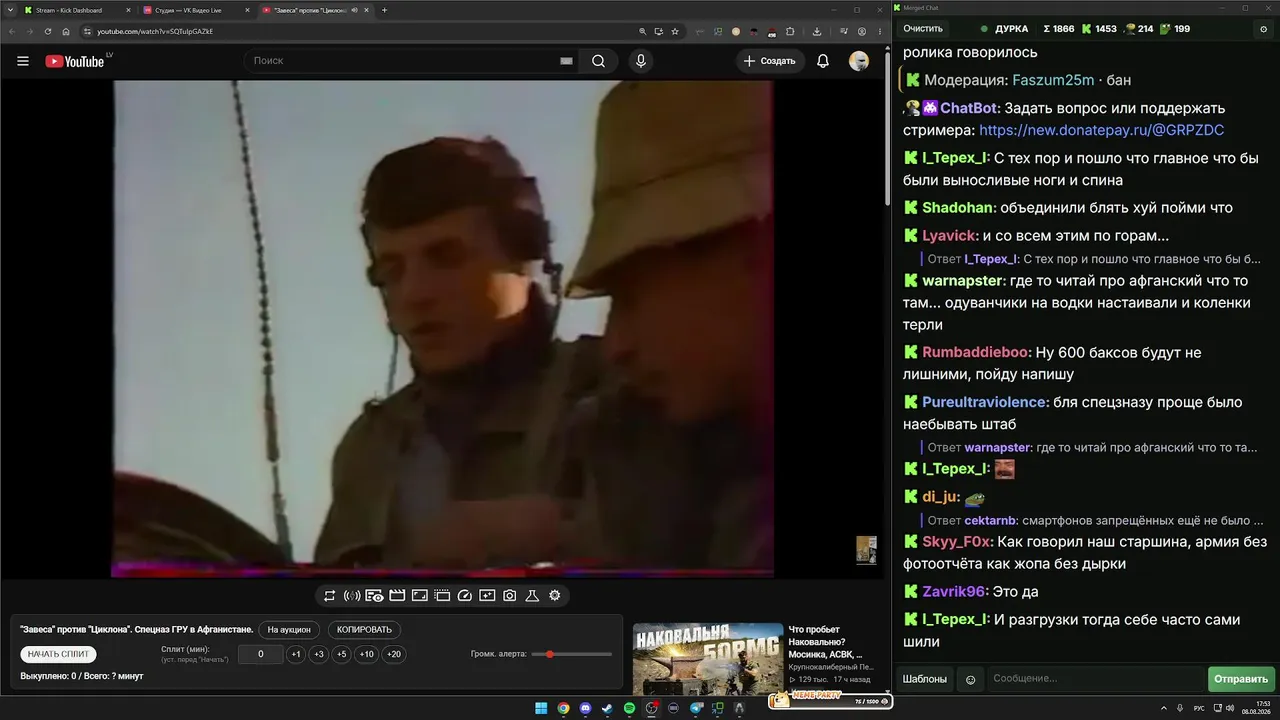The image size is (1280, 720).
Task: Add +1 minute to split
Action: (x=296, y=654)
